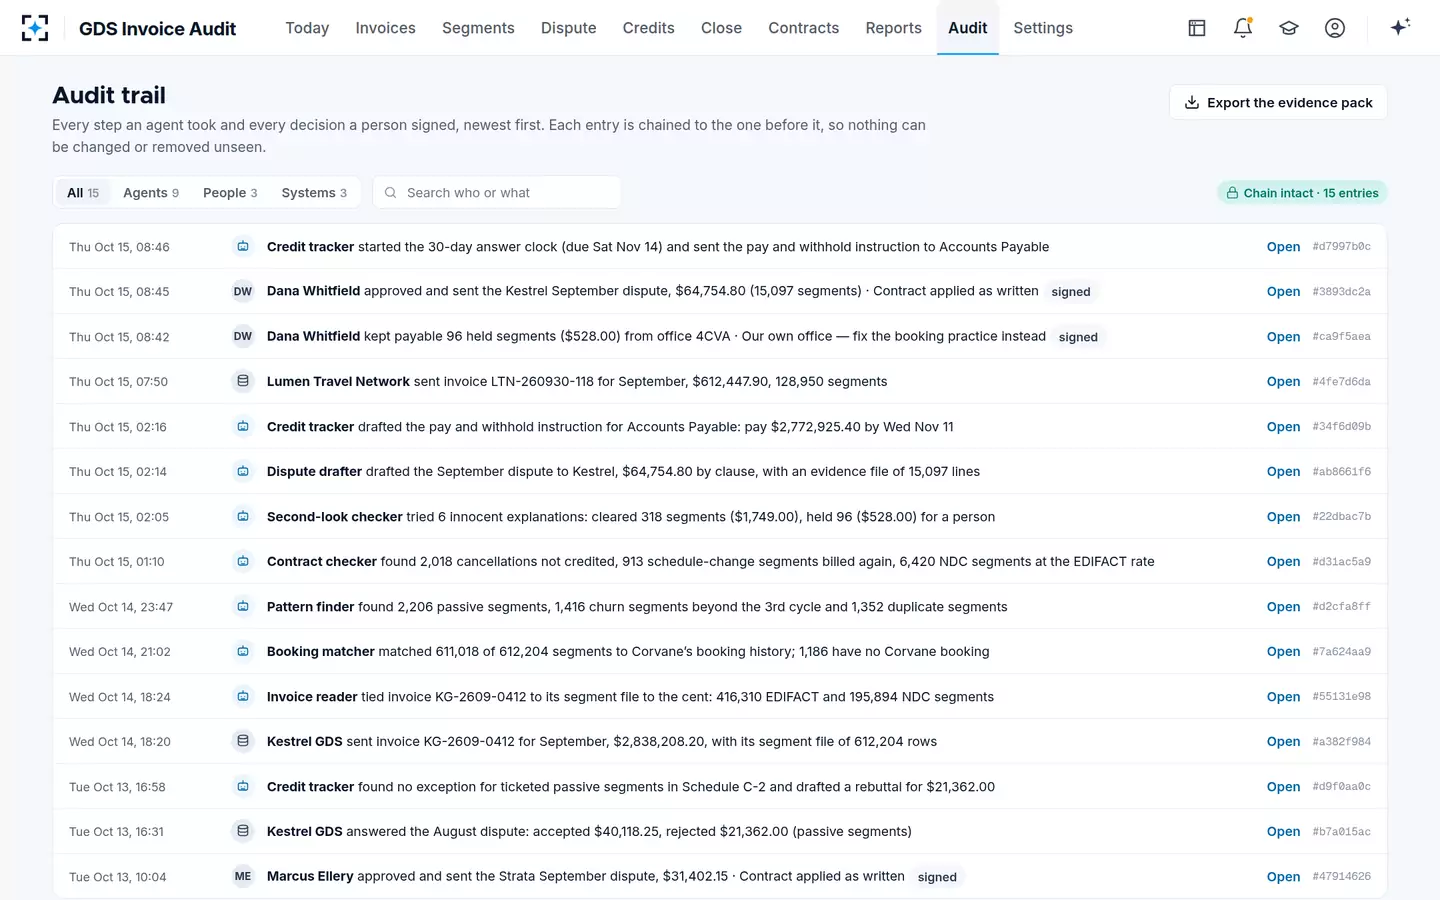Open the Settings tab
This screenshot has height=900, width=1440.
(1043, 28)
